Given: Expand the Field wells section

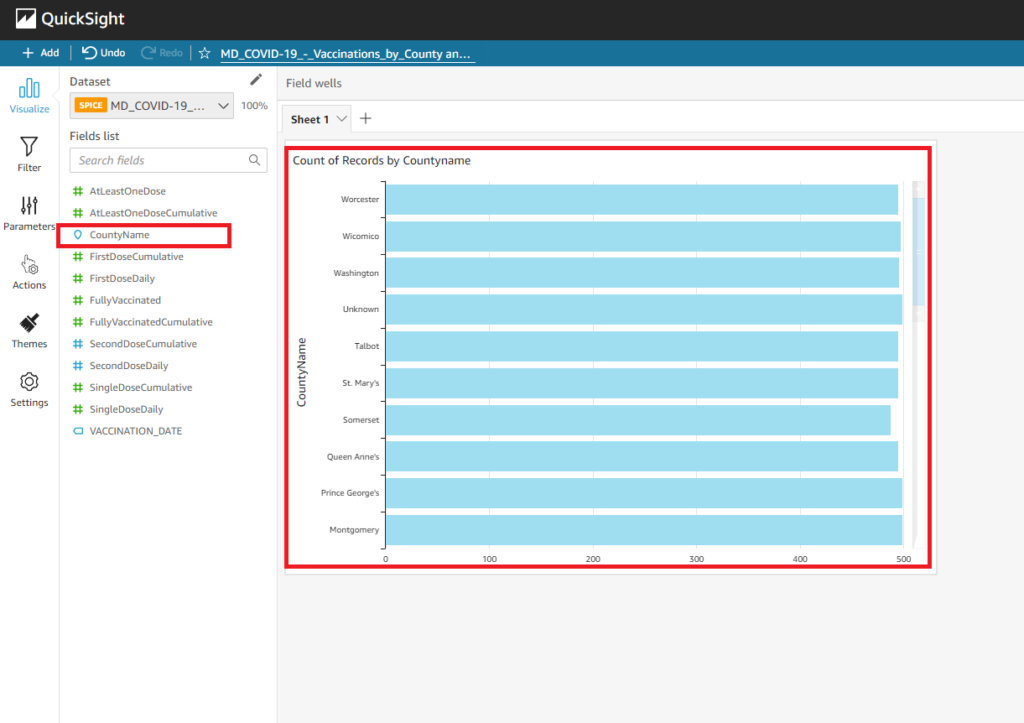Looking at the screenshot, I should pyautogui.click(x=316, y=84).
